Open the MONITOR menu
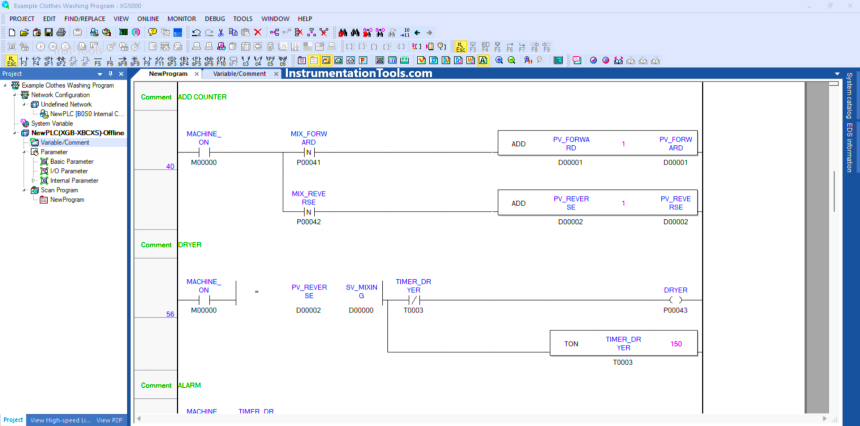860x426 pixels. point(181,18)
